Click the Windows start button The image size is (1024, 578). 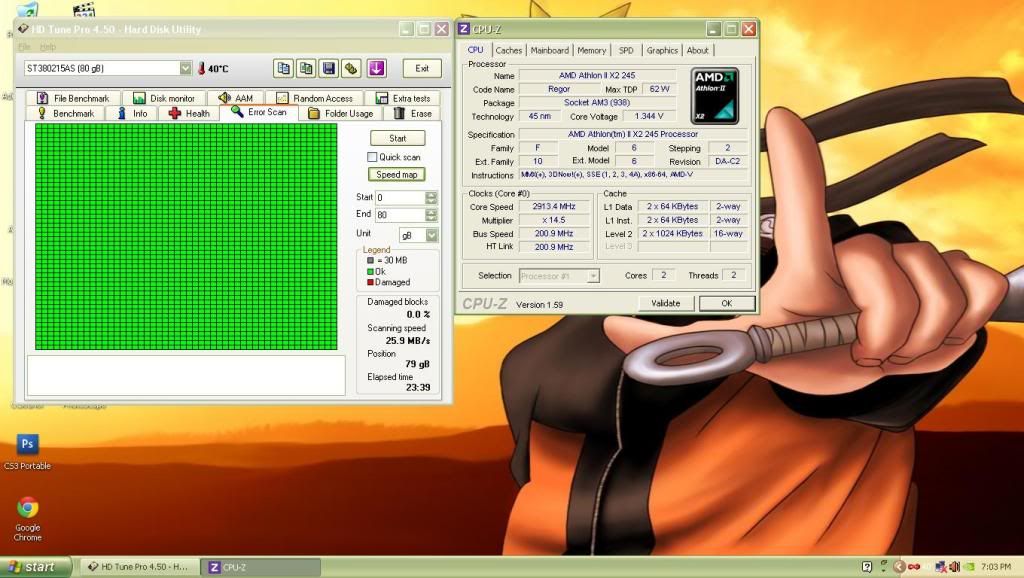click(x=34, y=567)
